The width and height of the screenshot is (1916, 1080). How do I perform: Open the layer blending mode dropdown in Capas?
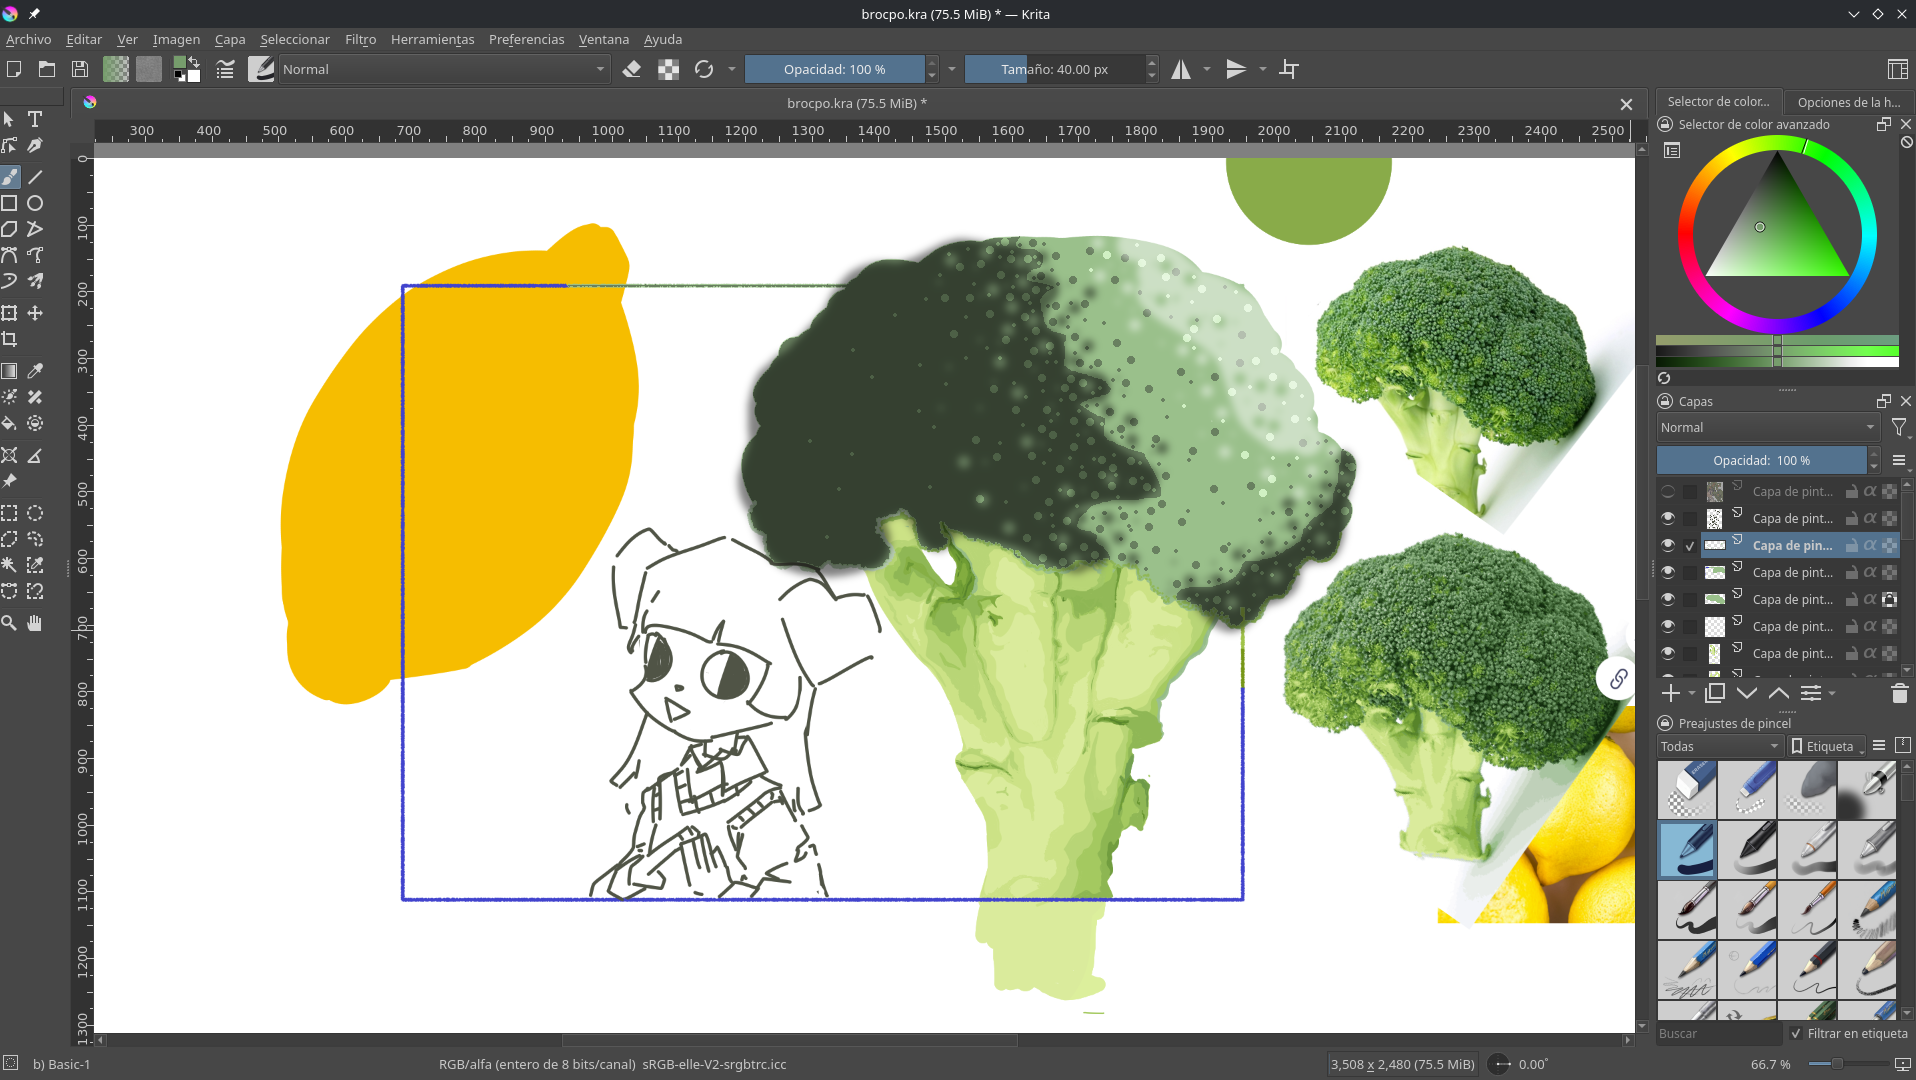(x=1767, y=427)
